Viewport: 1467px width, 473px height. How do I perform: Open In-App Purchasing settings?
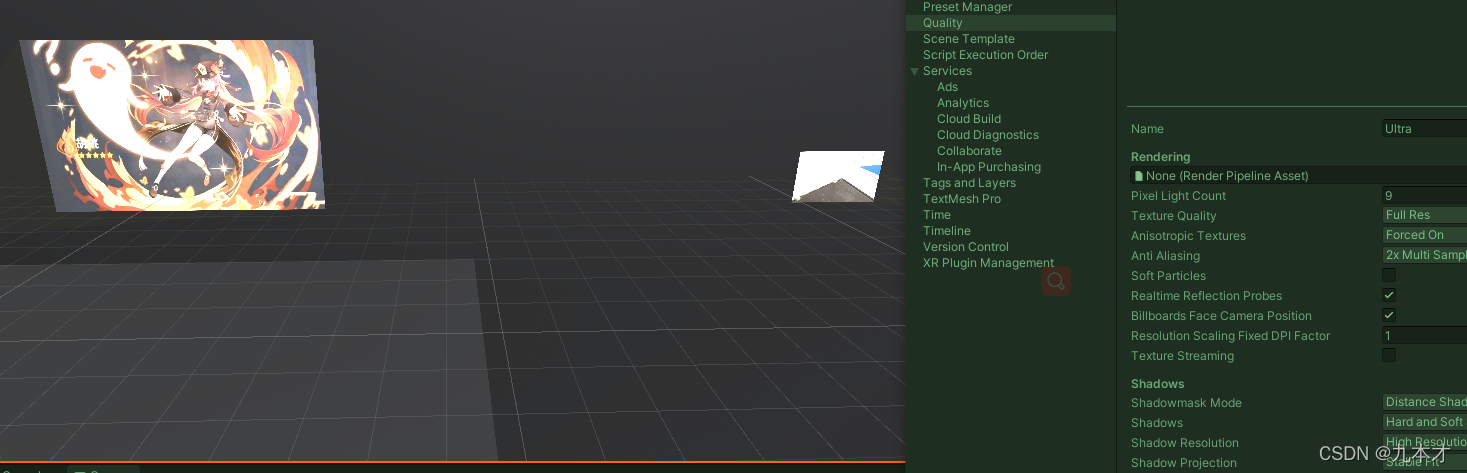(x=989, y=167)
